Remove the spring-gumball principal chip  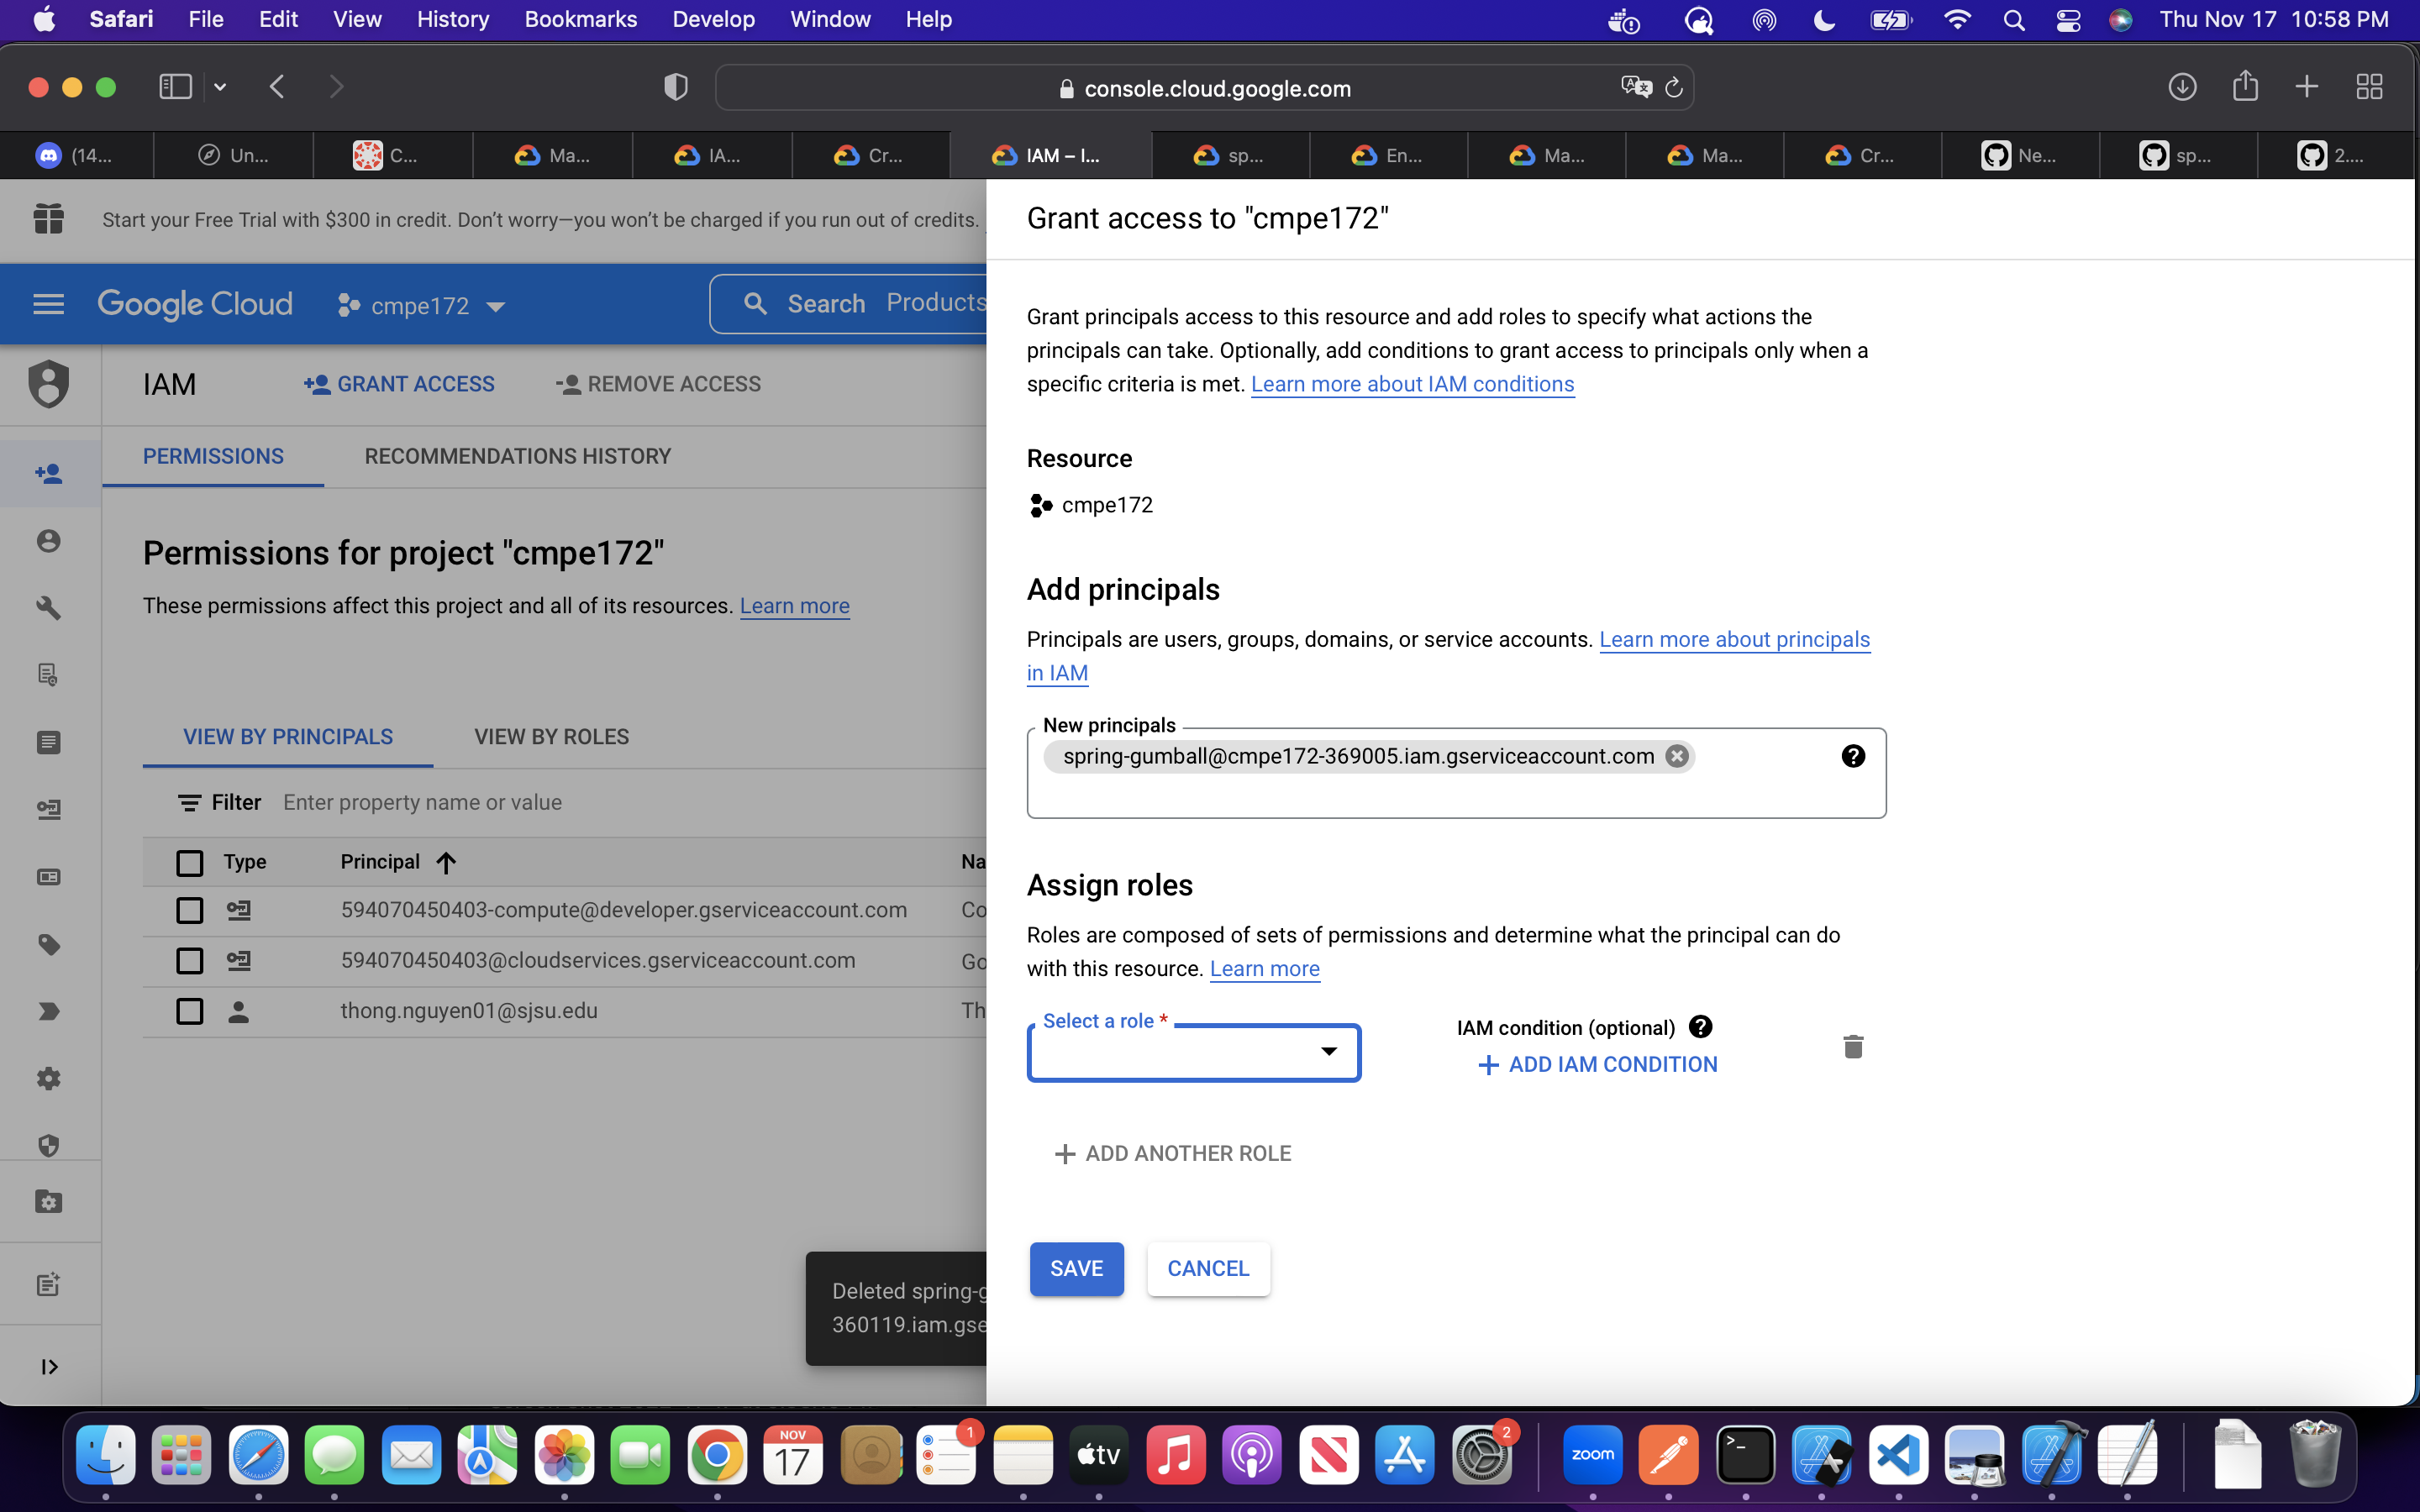(x=1677, y=756)
